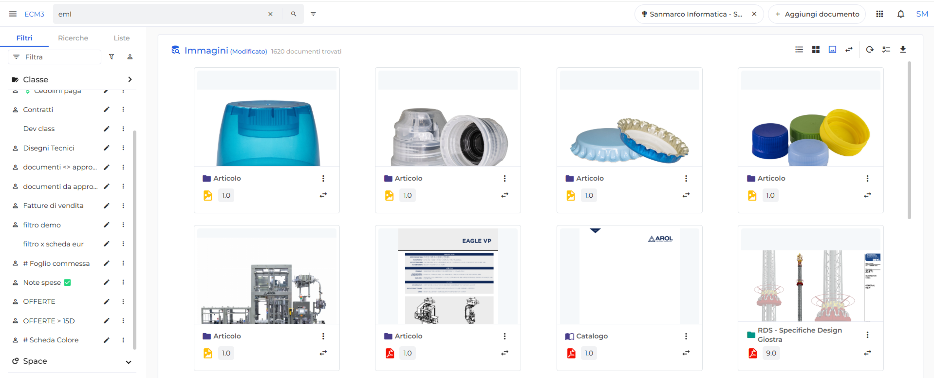Screen dimensions: 934x378
Task: Open the apps grid launcher
Action: [879, 14]
